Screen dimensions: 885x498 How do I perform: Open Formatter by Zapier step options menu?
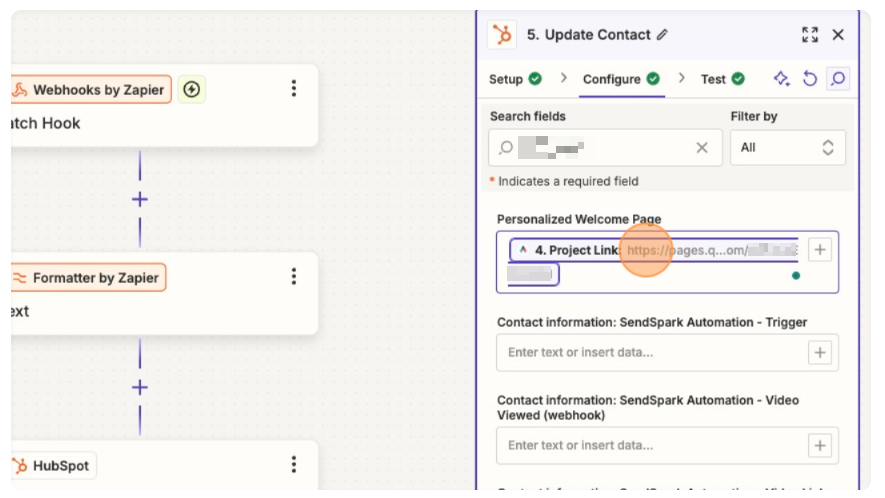tap(293, 277)
